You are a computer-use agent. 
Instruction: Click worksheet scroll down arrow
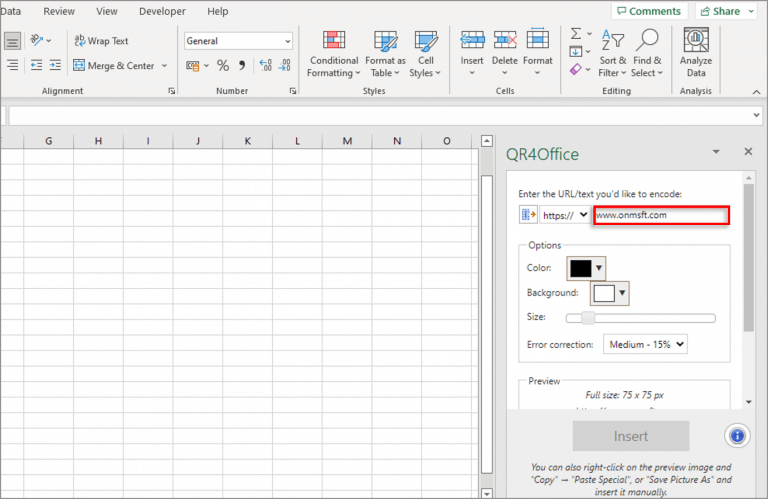(x=486, y=493)
